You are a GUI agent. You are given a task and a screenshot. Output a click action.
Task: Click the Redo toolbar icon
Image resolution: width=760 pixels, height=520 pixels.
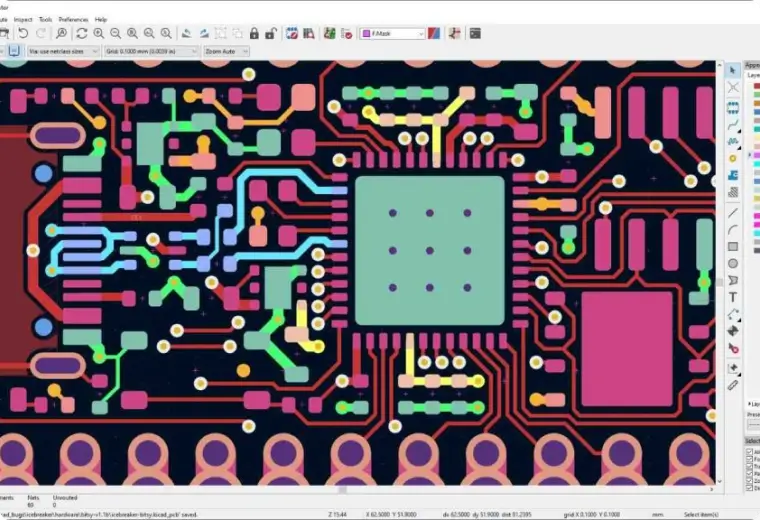(41, 33)
